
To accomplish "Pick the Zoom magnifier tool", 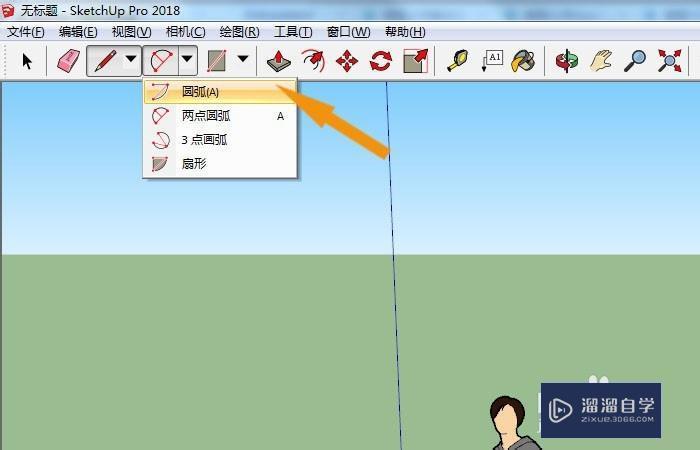I will (x=635, y=61).
